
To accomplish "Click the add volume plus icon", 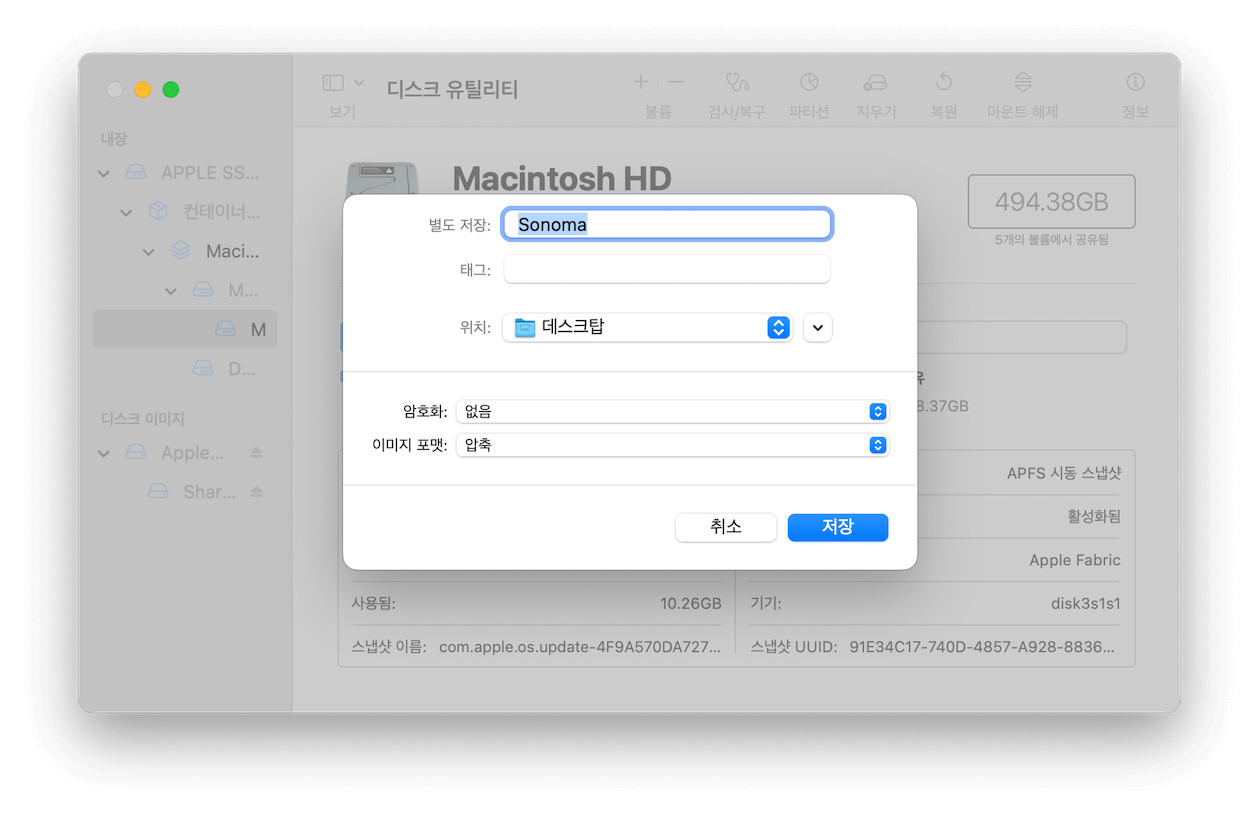I will [641, 82].
